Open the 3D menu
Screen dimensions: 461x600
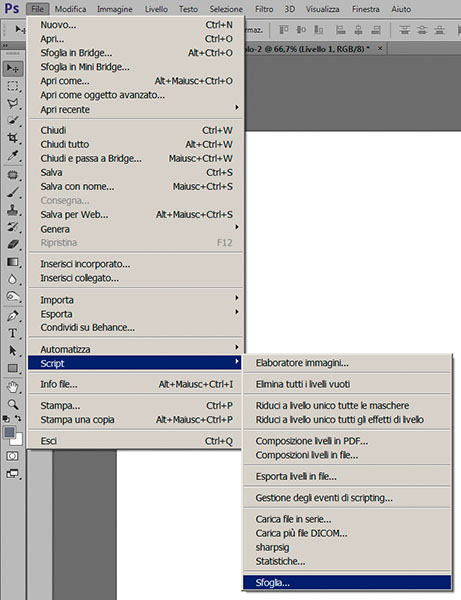pyautogui.click(x=290, y=9)
